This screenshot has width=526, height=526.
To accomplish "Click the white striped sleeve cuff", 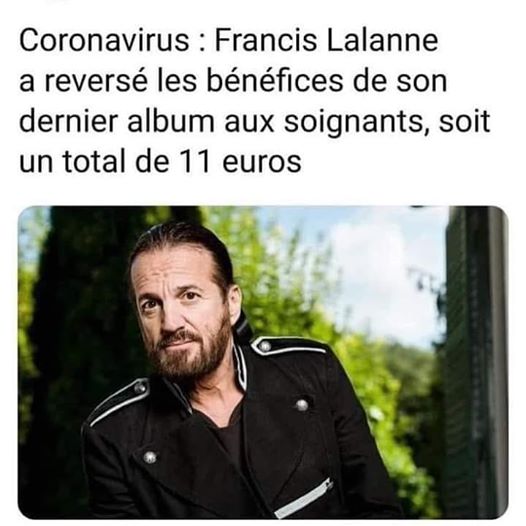I will pyautogui.click(x=304, y=498).
